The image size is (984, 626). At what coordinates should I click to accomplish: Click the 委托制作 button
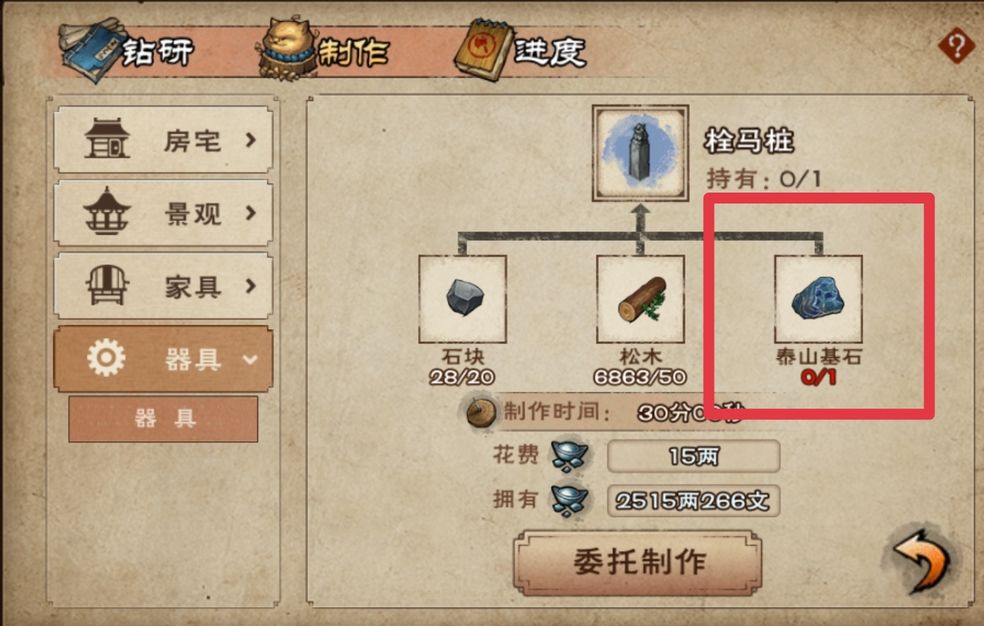[x=638, y=562]
